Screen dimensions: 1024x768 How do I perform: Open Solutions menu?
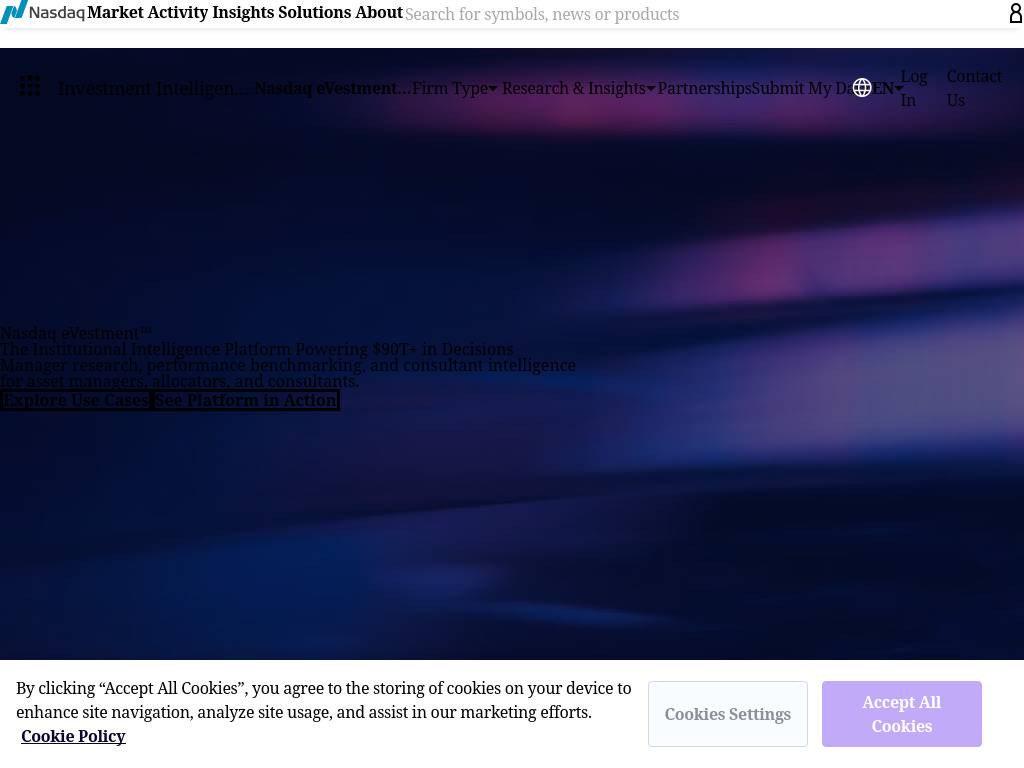(x=315, y=12)
